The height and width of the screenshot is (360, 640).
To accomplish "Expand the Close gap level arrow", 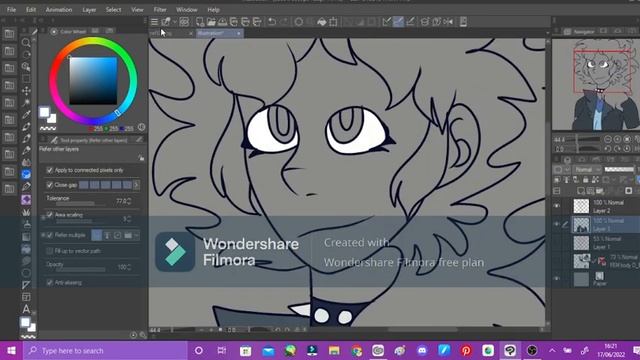I will (136, 185).
